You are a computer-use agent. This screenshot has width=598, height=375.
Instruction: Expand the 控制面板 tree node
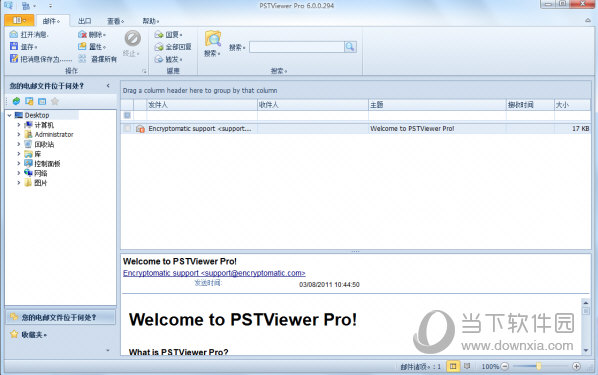pyautogui.click(x=19, y=163)
